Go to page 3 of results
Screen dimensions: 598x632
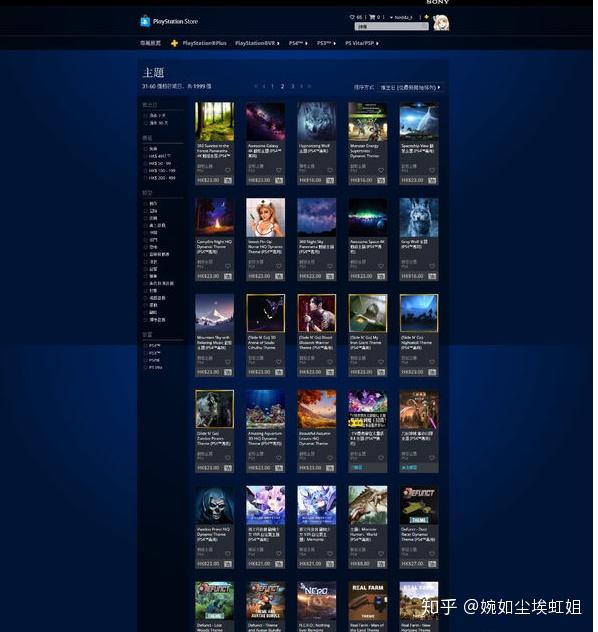pos(293,86)
